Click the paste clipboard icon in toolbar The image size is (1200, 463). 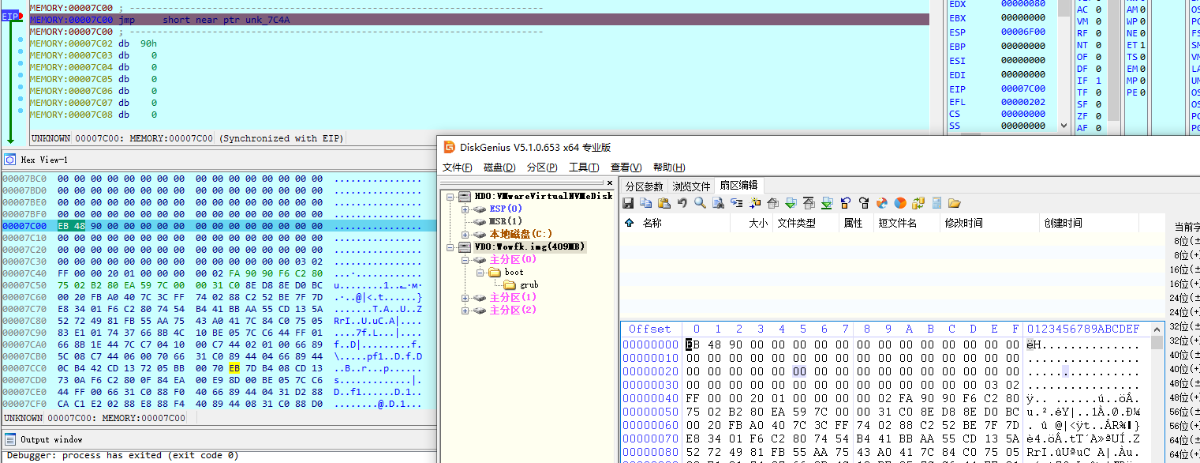pos(664,203)
